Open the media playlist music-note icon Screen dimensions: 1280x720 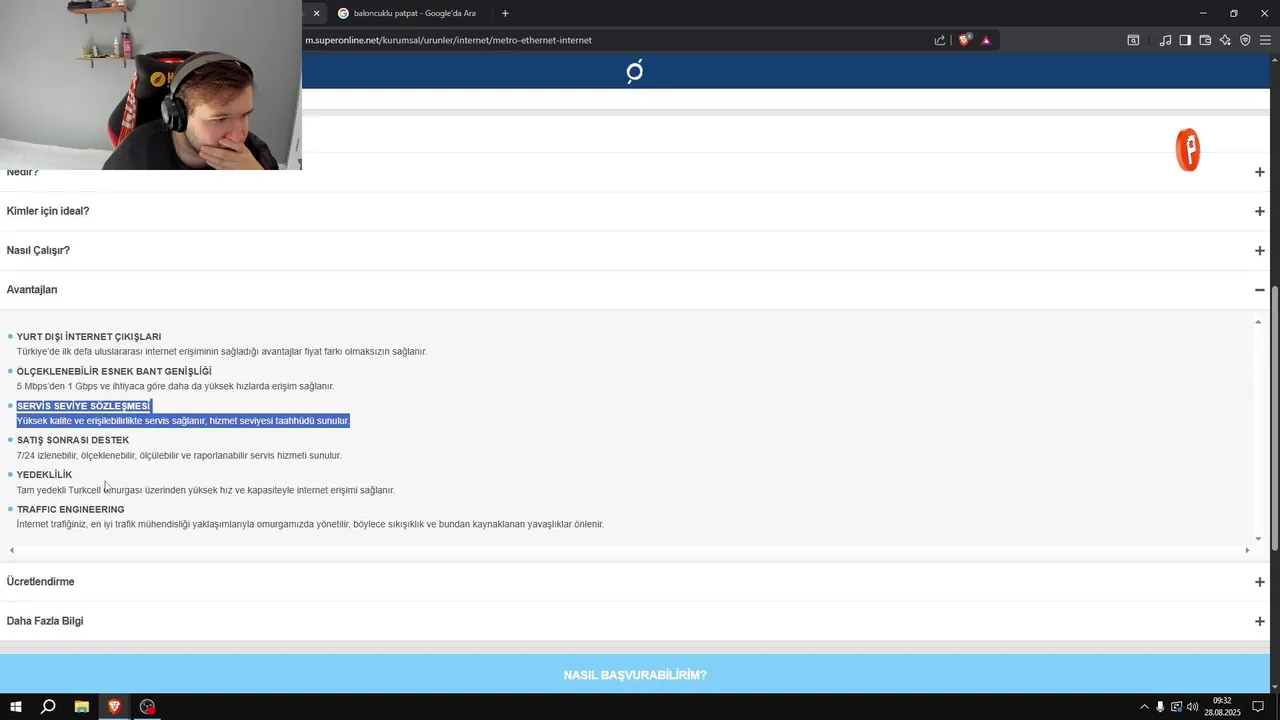coord(1165,40)
